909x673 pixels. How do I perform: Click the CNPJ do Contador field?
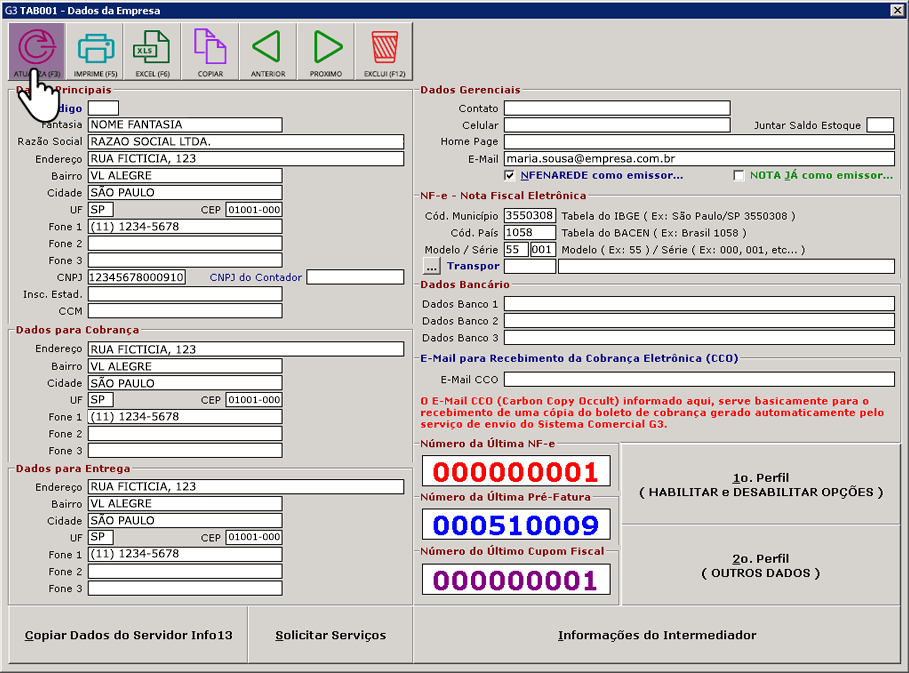[x=354, y=277]
